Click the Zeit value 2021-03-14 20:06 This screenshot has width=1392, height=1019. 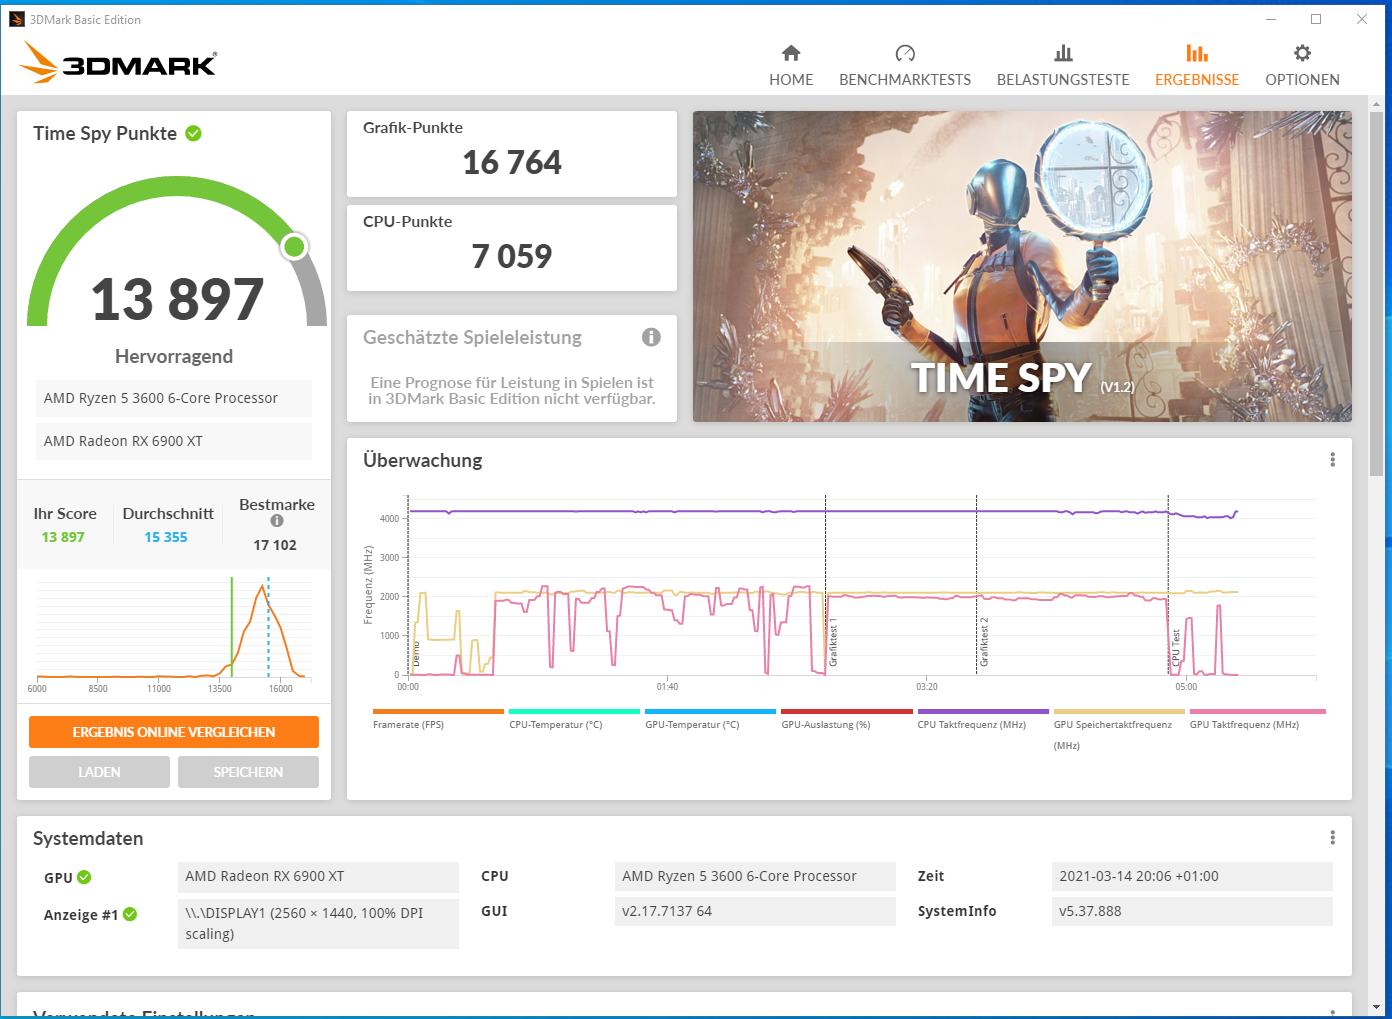click(x=1192, y=876)
